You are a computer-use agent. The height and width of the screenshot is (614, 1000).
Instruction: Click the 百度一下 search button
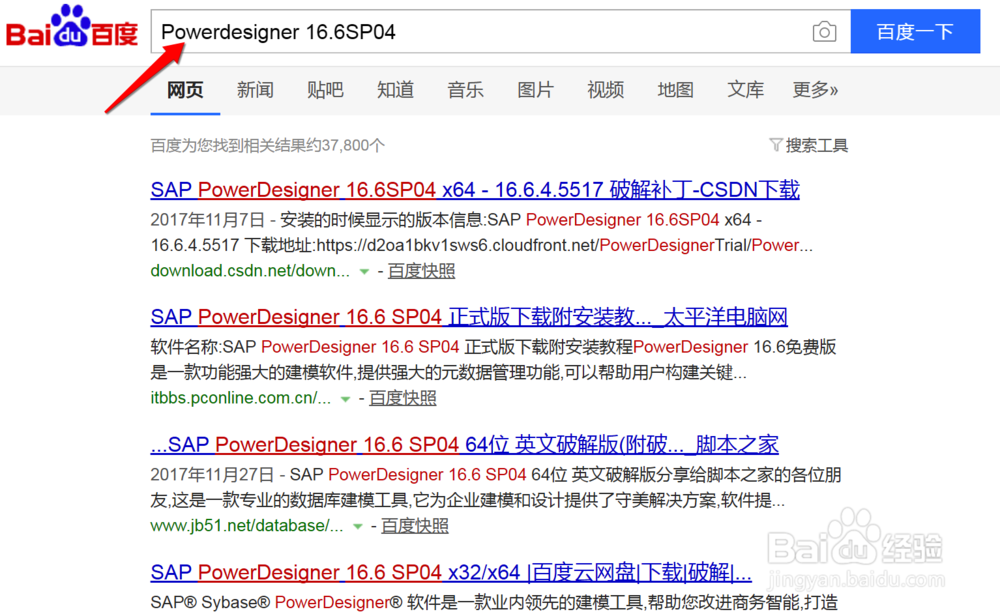click(915, 32)
